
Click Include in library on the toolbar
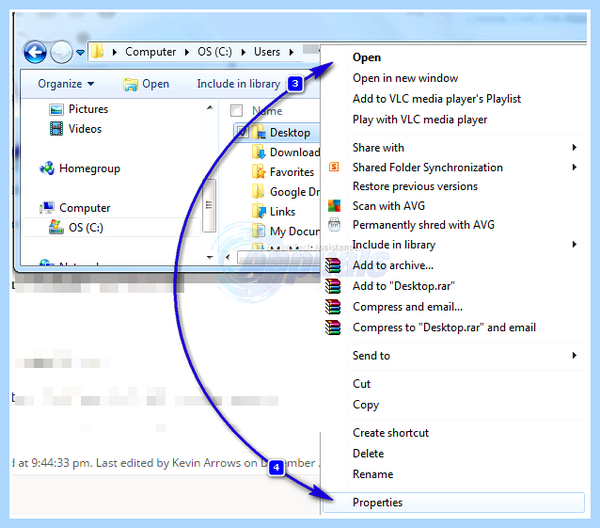point(238,84)
